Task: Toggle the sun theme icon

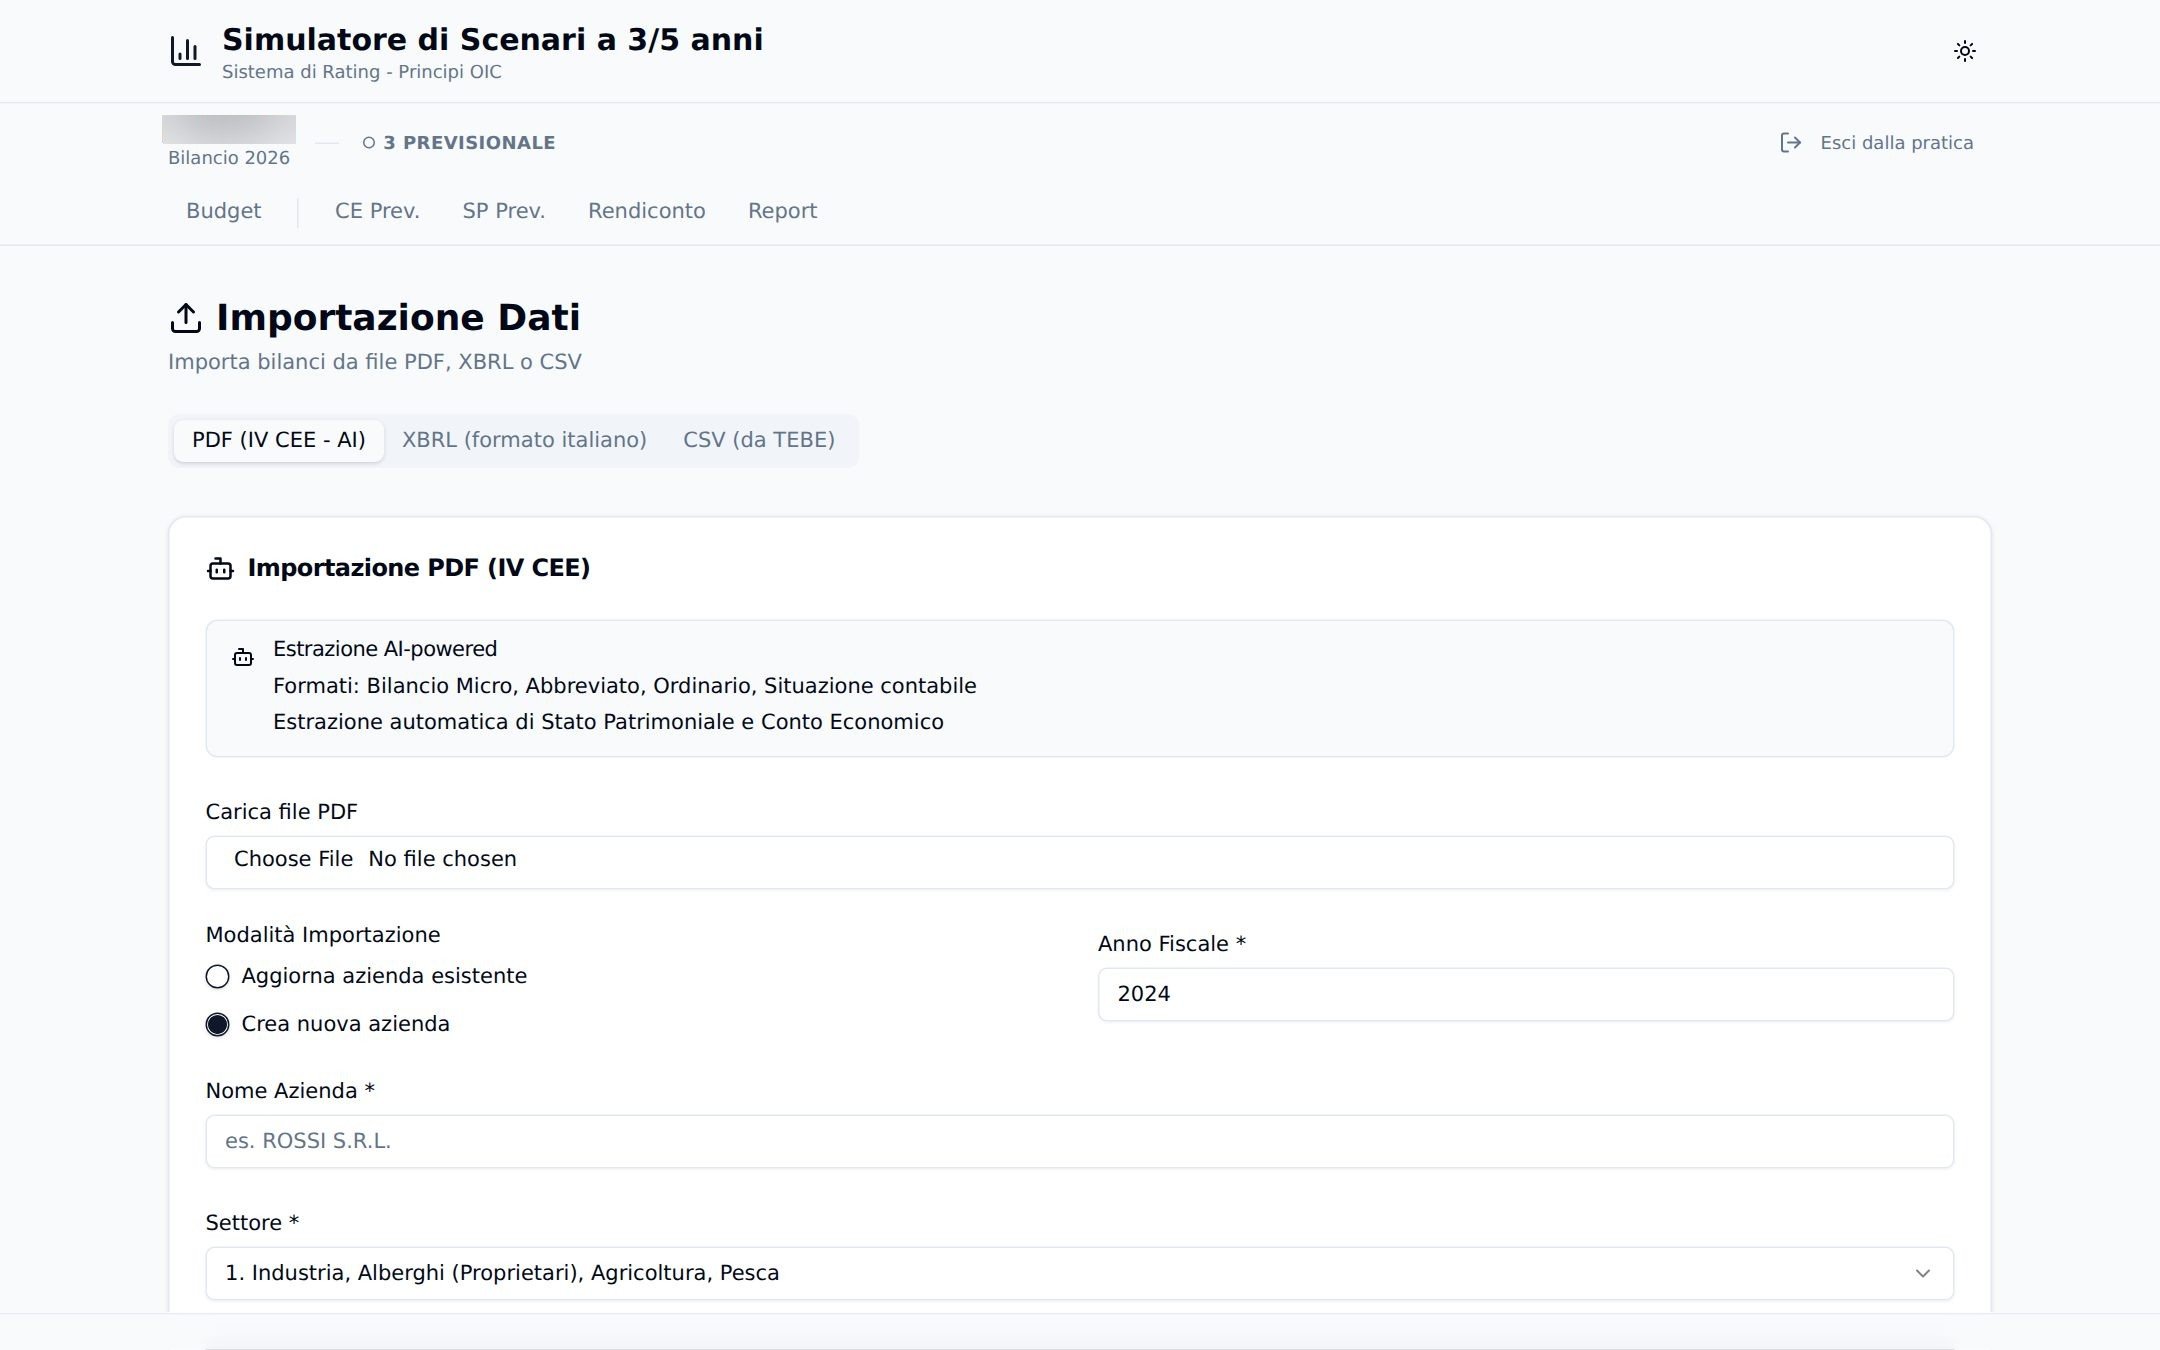Action: (x=1964, y=51)
